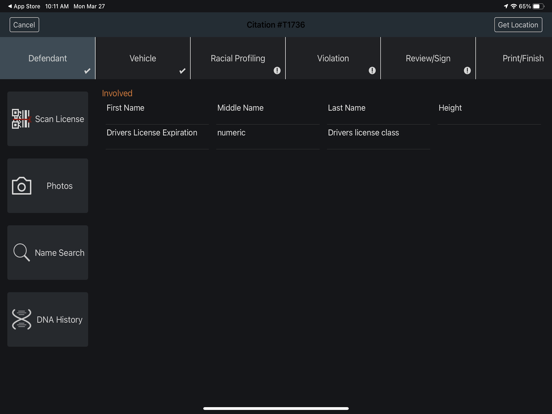Viewport: 552px width, 414px height.
Task: Click the Review/Sign exclamation icon
Action: click(x=467, y=70)
